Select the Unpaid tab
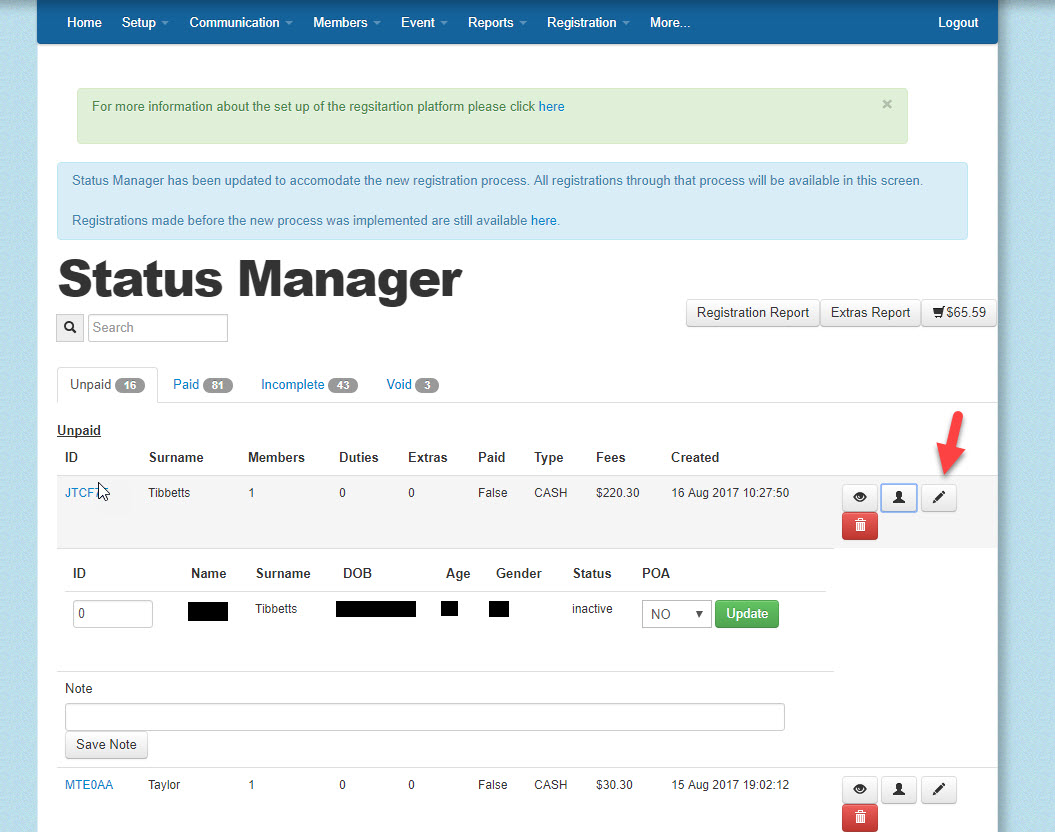 [107, 385]
